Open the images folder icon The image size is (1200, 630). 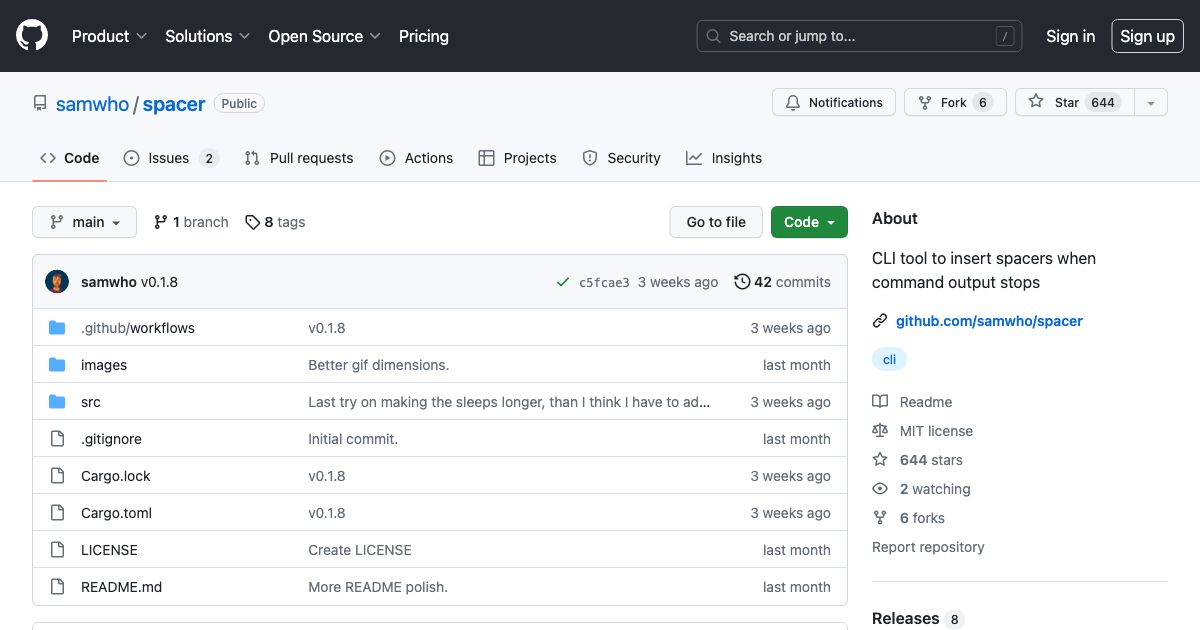click(x=59, y=364)
